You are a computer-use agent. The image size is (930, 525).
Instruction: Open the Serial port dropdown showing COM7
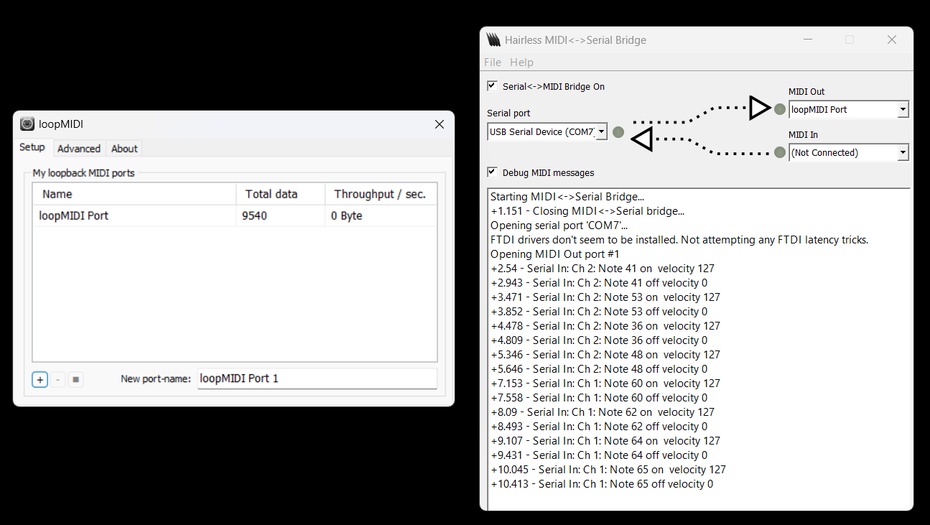[547, 132]
